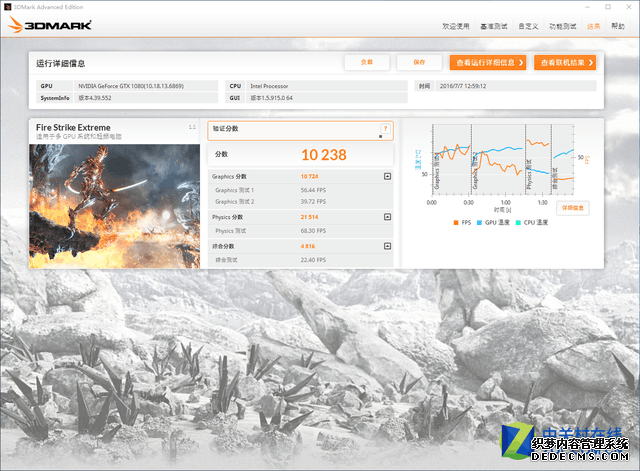The height and width of the screenshot is (471, 640).
Task: Click the Fire Strike Extreme title
Action: (73, 127)
